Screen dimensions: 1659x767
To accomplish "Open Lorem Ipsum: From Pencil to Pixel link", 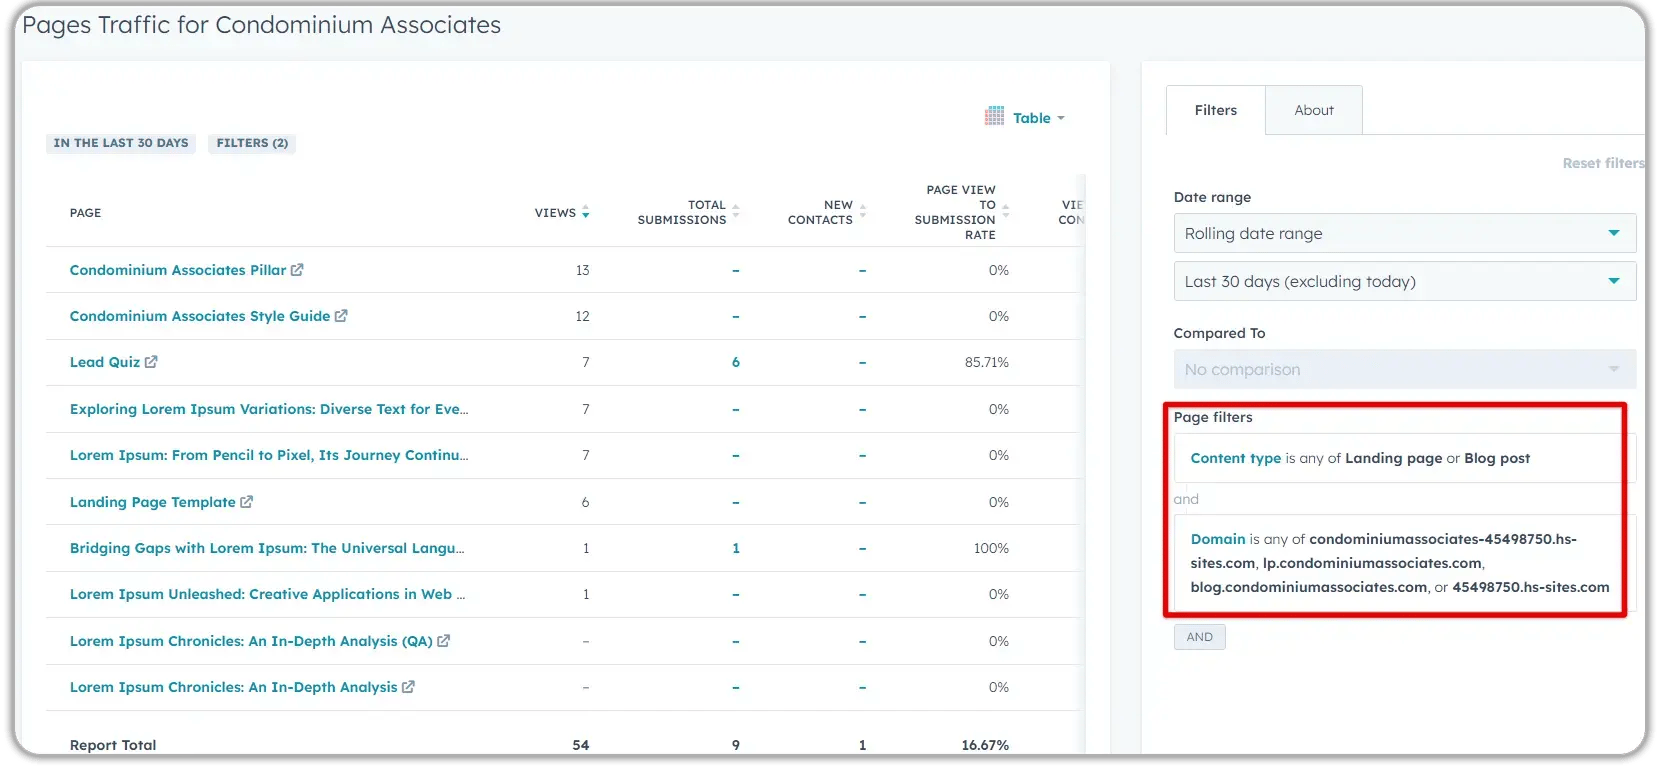I will tap(269, 455).
